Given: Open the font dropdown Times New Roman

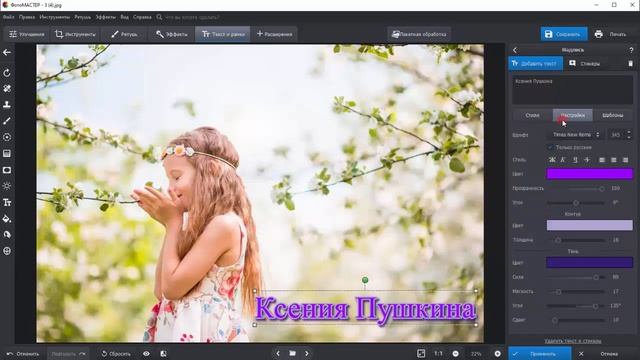Looking at the screenshot, I should (x=576, y=134).
